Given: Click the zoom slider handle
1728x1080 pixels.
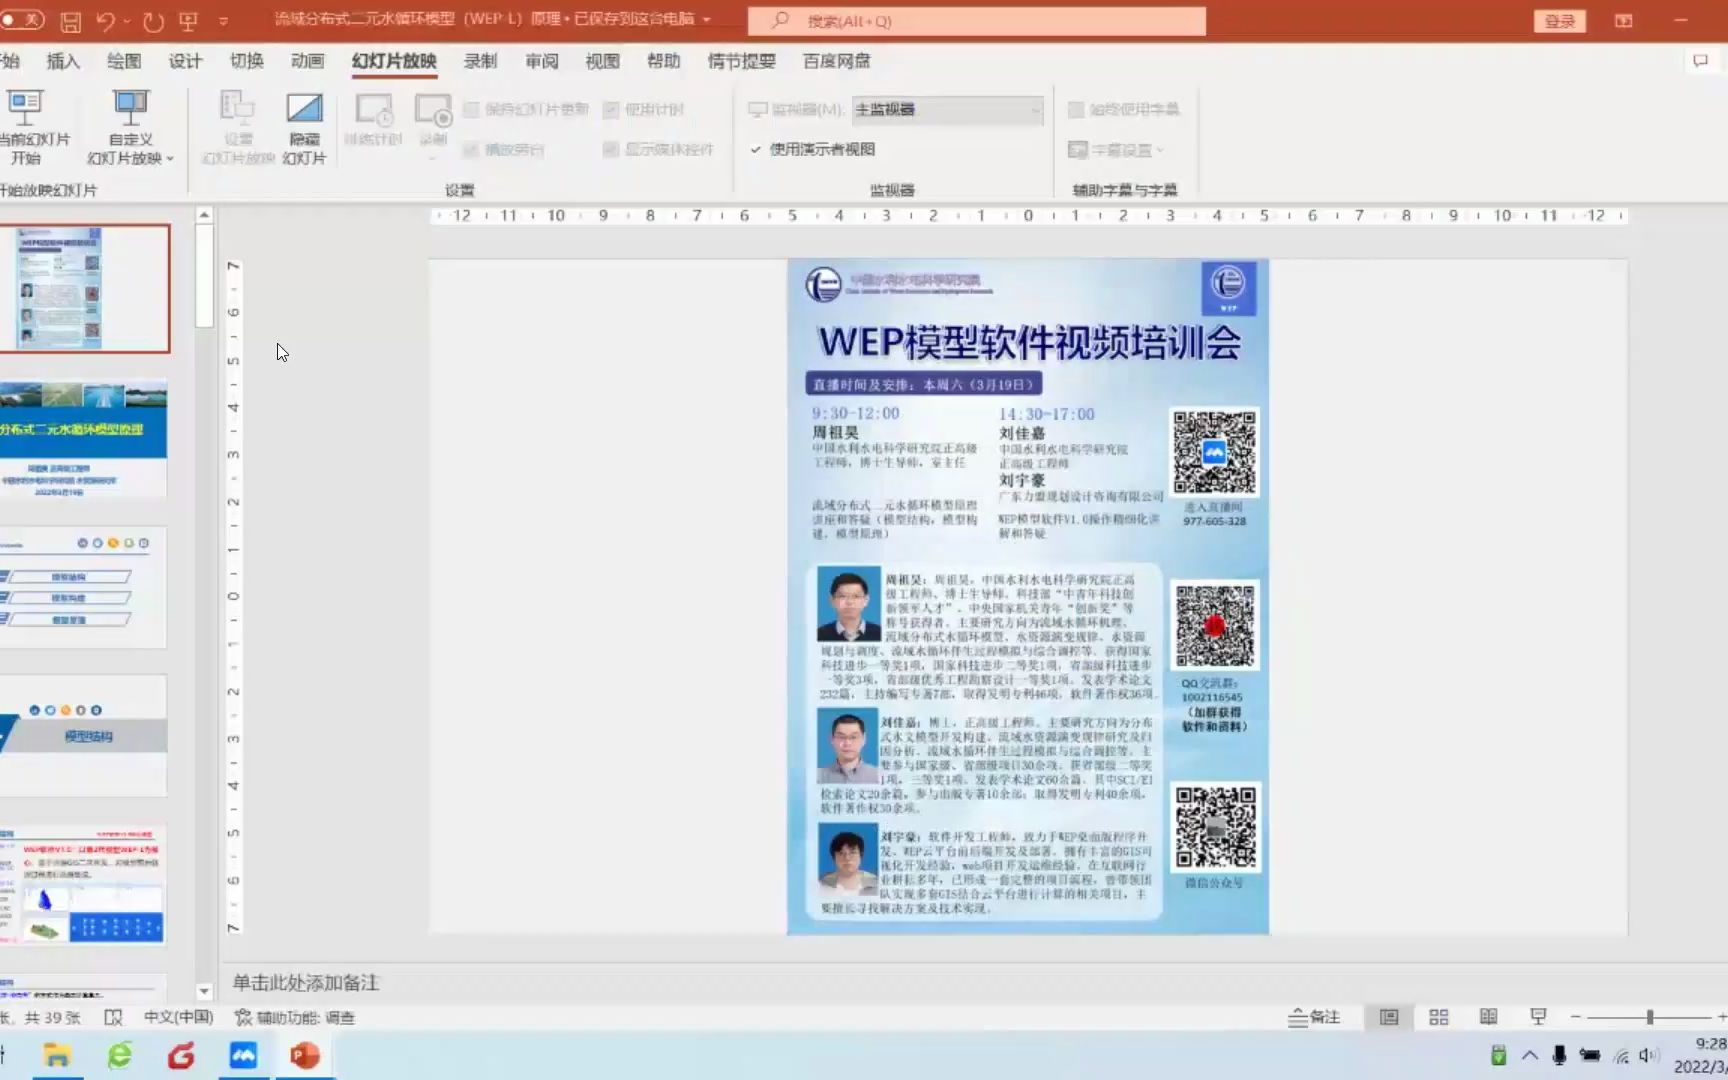Looking at the screenshot, I should pyautogui.click(x=1650, y=1017).
